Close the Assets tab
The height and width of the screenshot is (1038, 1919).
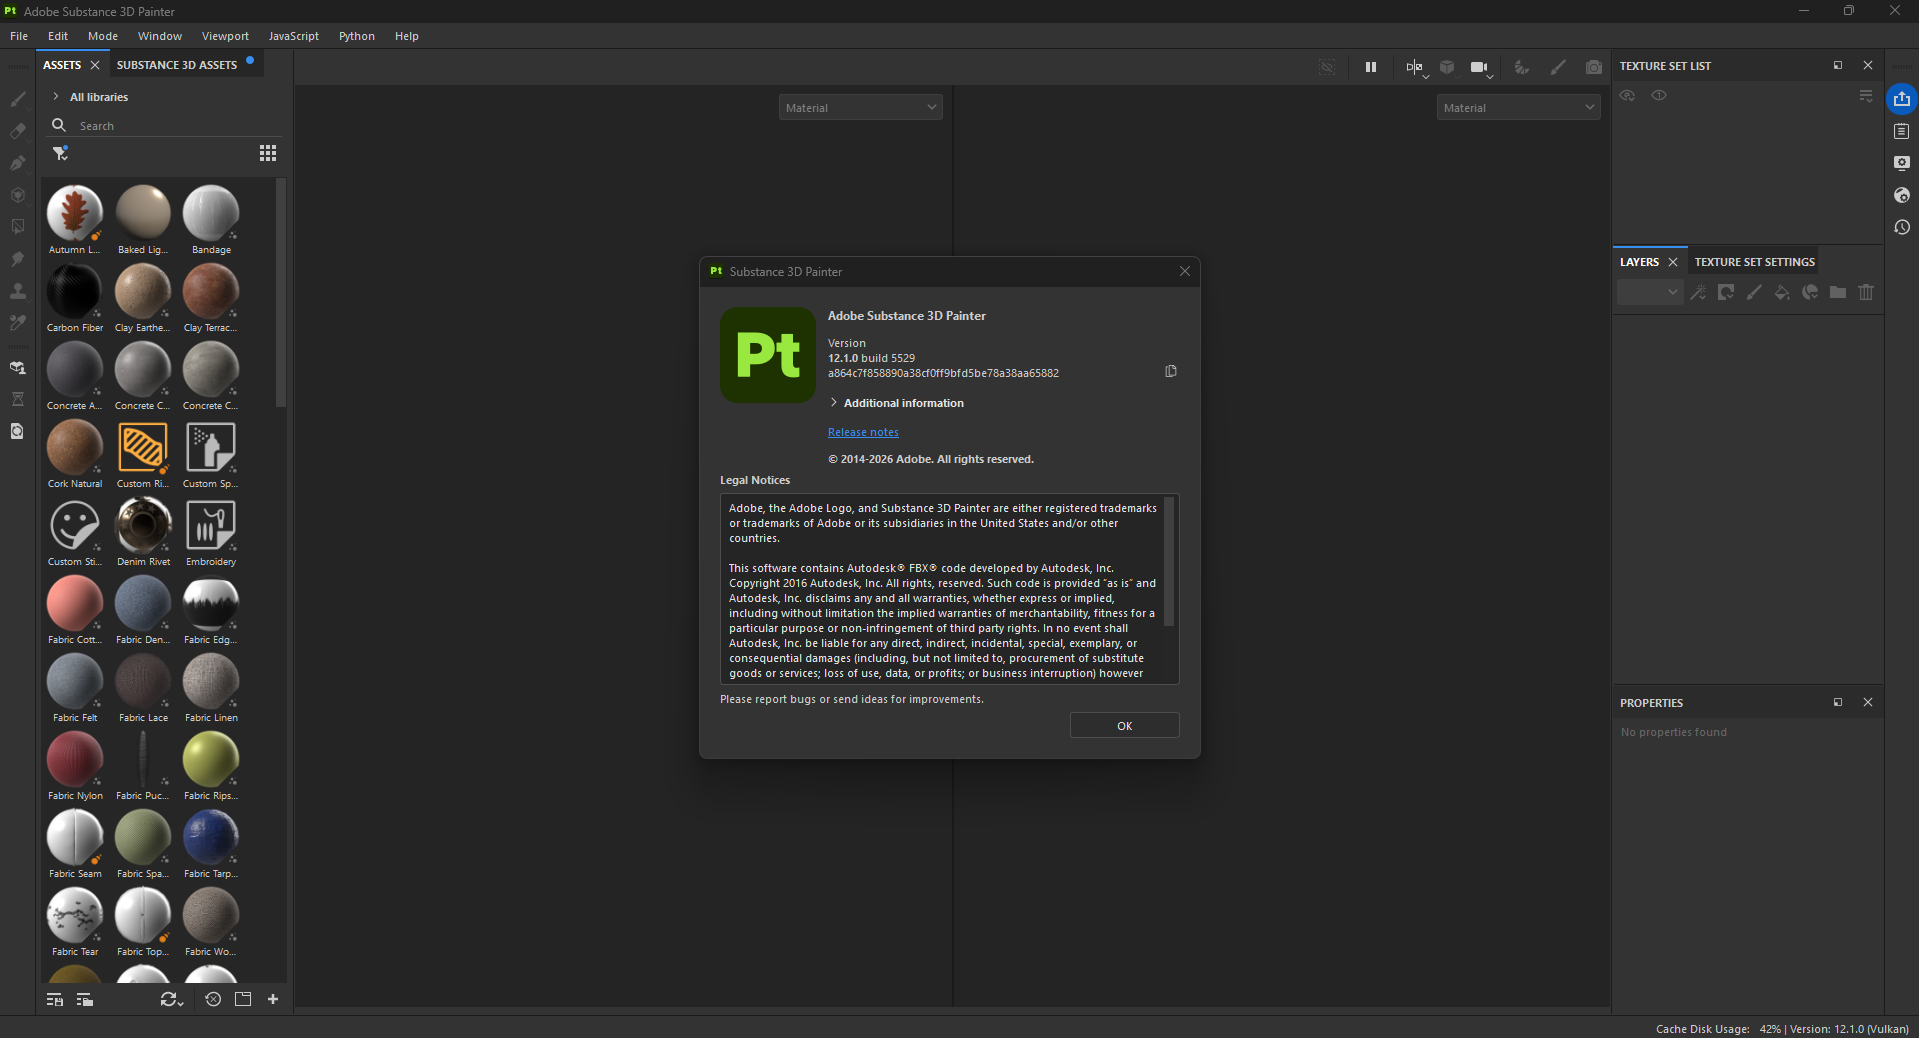[x=95, y=65]
